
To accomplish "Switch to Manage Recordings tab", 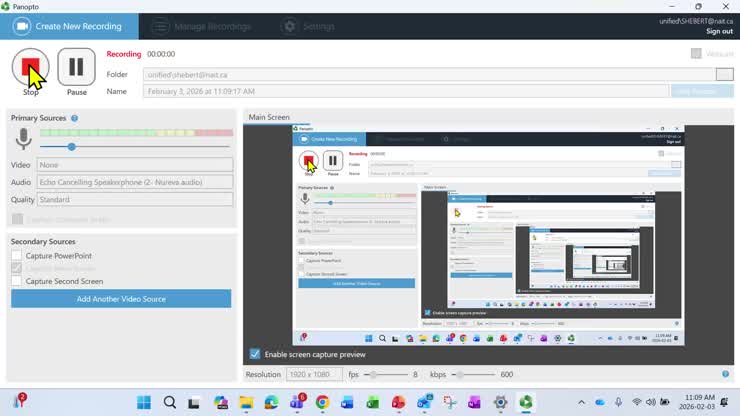I will coord(202,26).
